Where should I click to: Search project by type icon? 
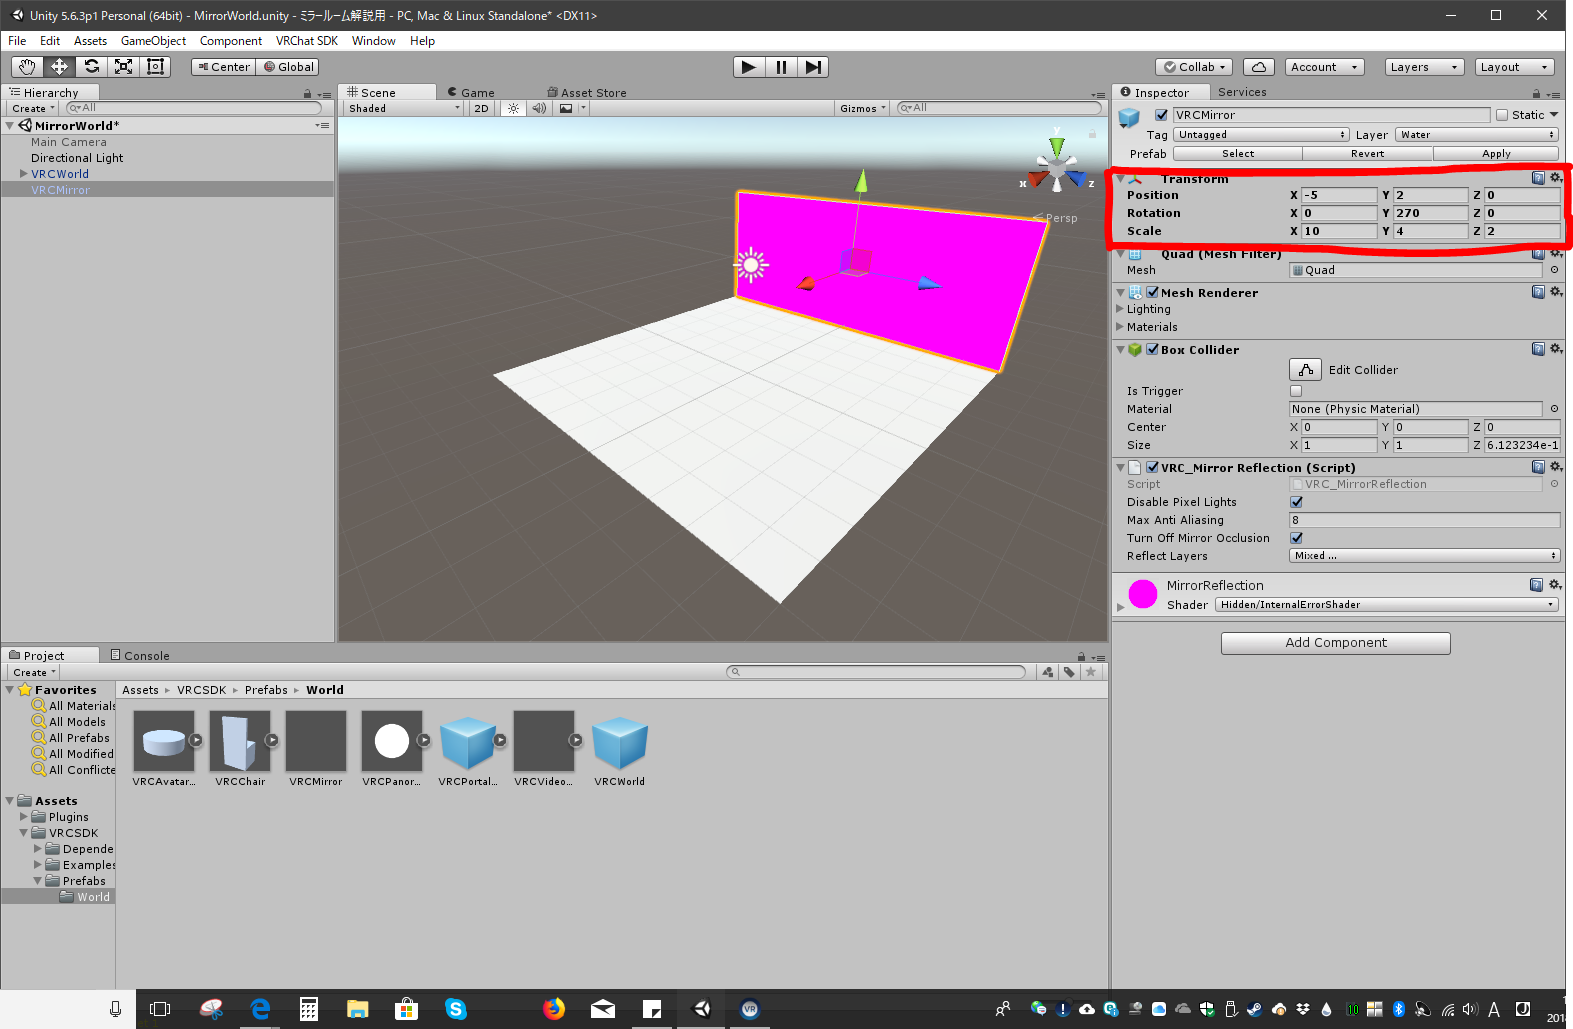[1047, 672]
